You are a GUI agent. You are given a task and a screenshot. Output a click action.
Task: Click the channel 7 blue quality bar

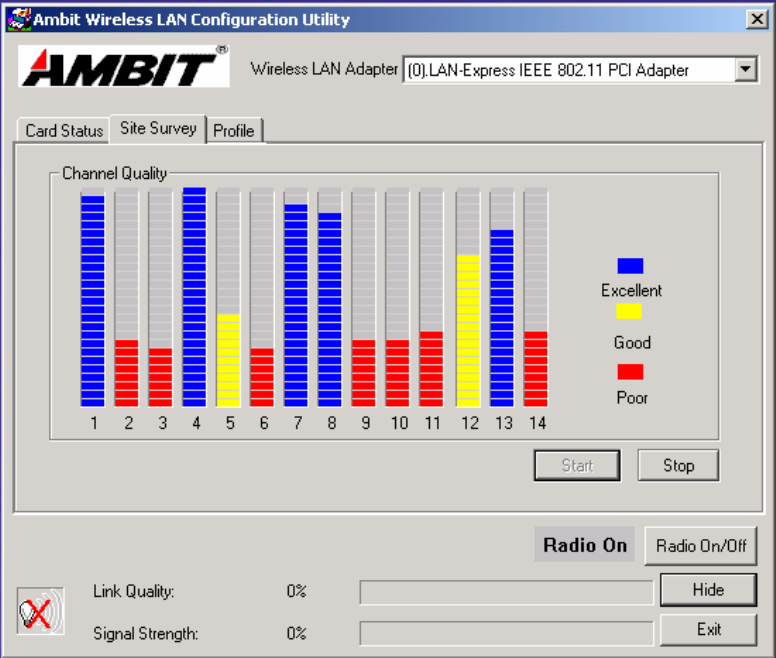296,305
